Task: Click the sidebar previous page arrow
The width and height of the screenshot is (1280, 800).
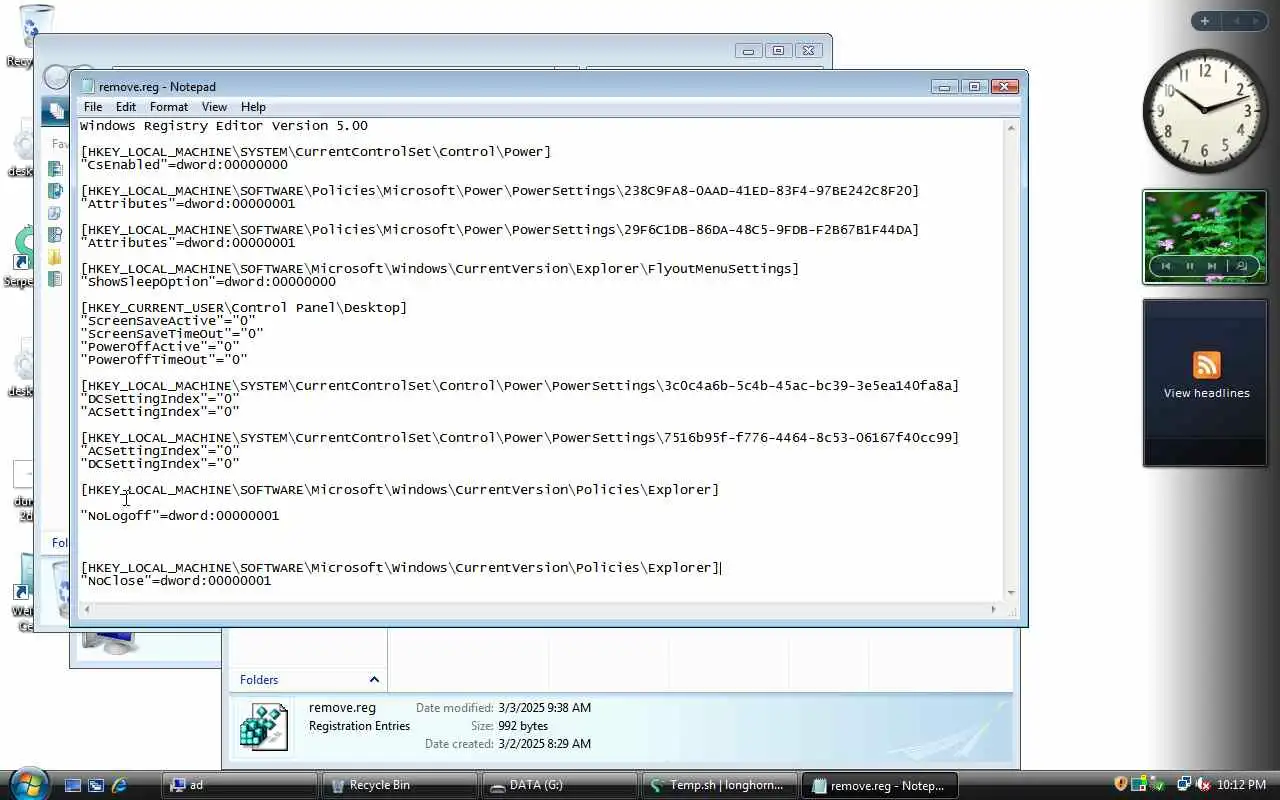Action: [x=1236, y=21]
